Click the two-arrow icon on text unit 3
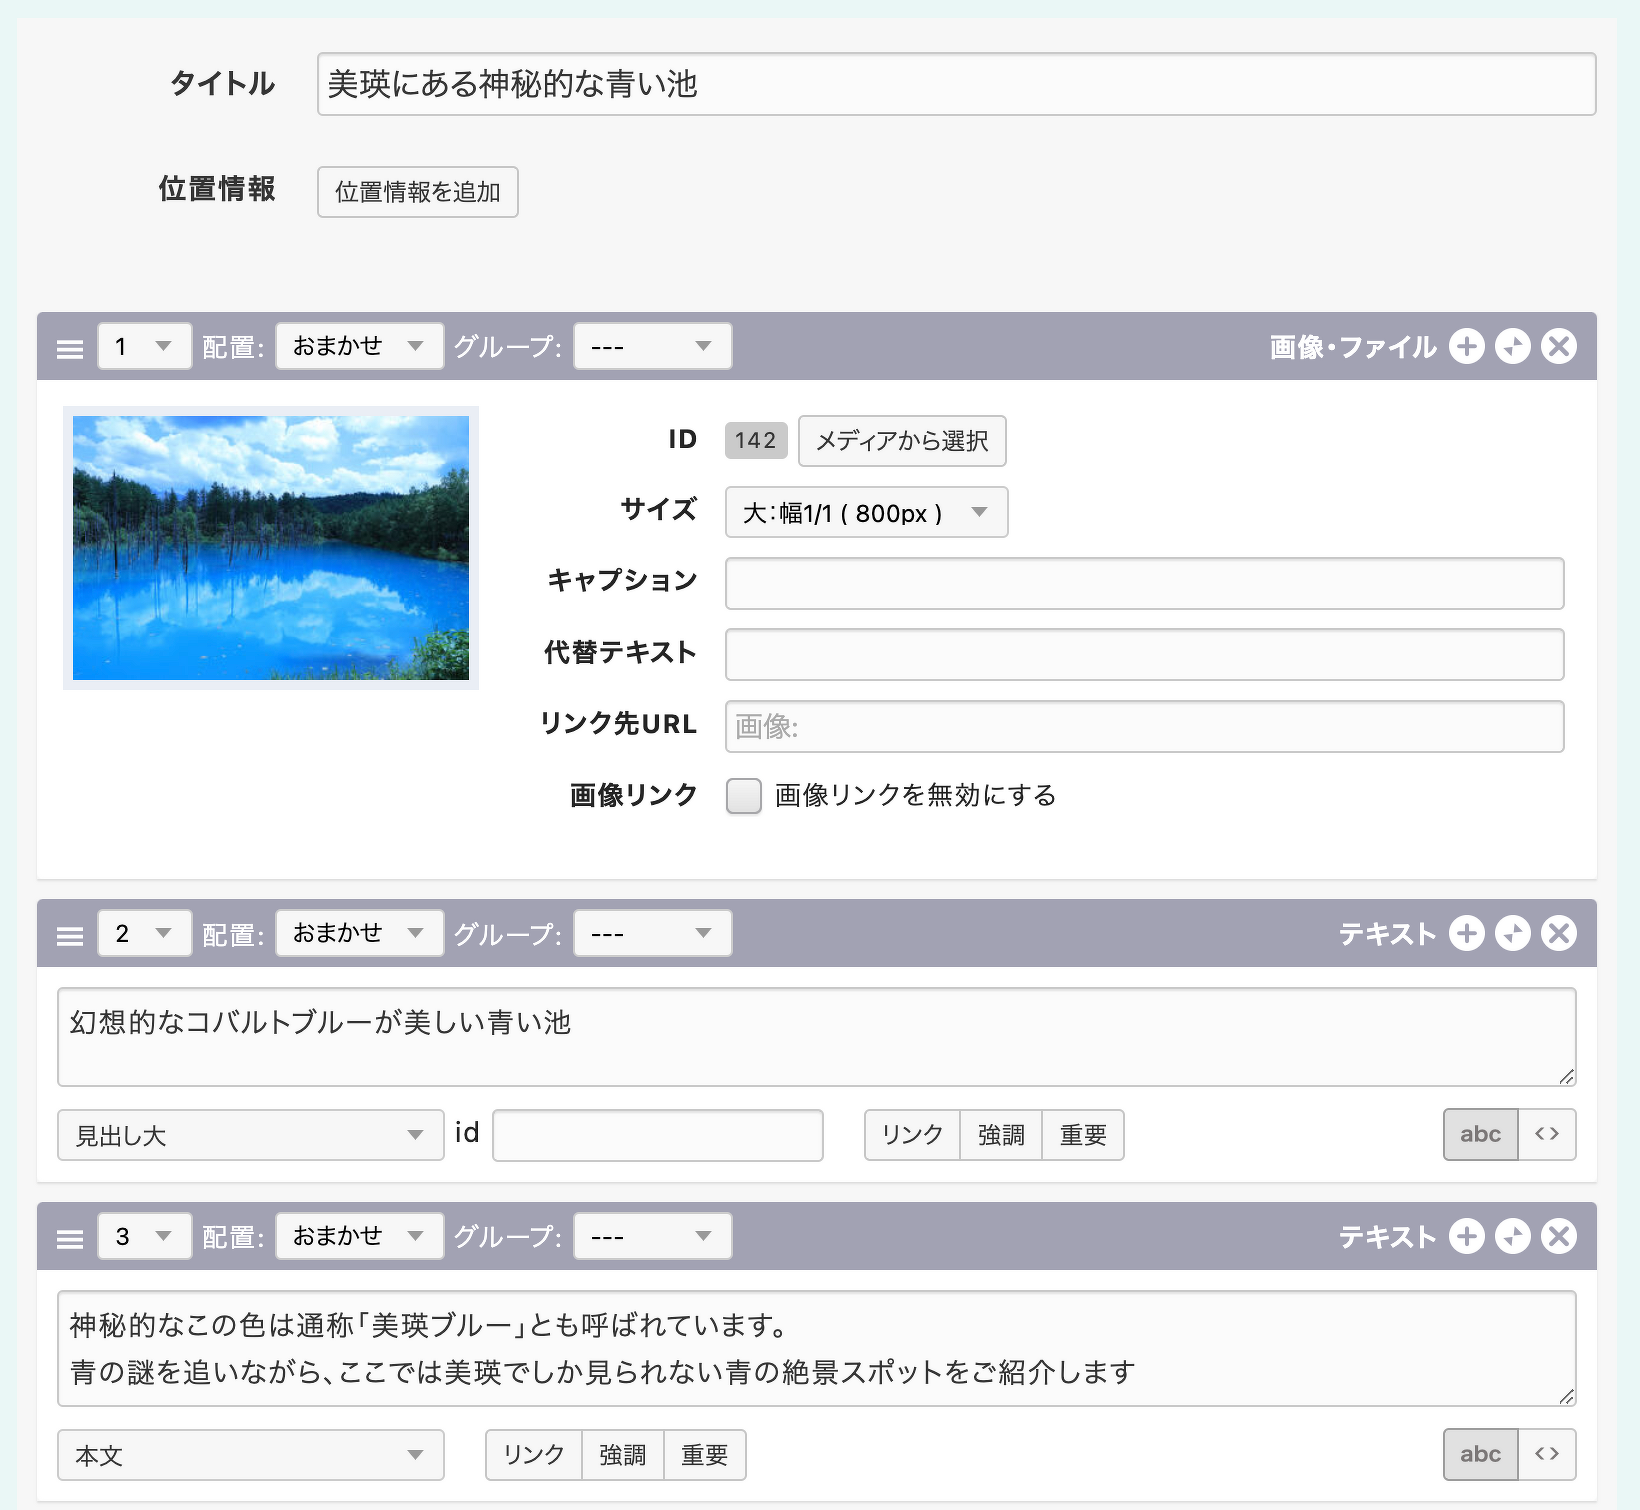 tap(1512, 1237)
